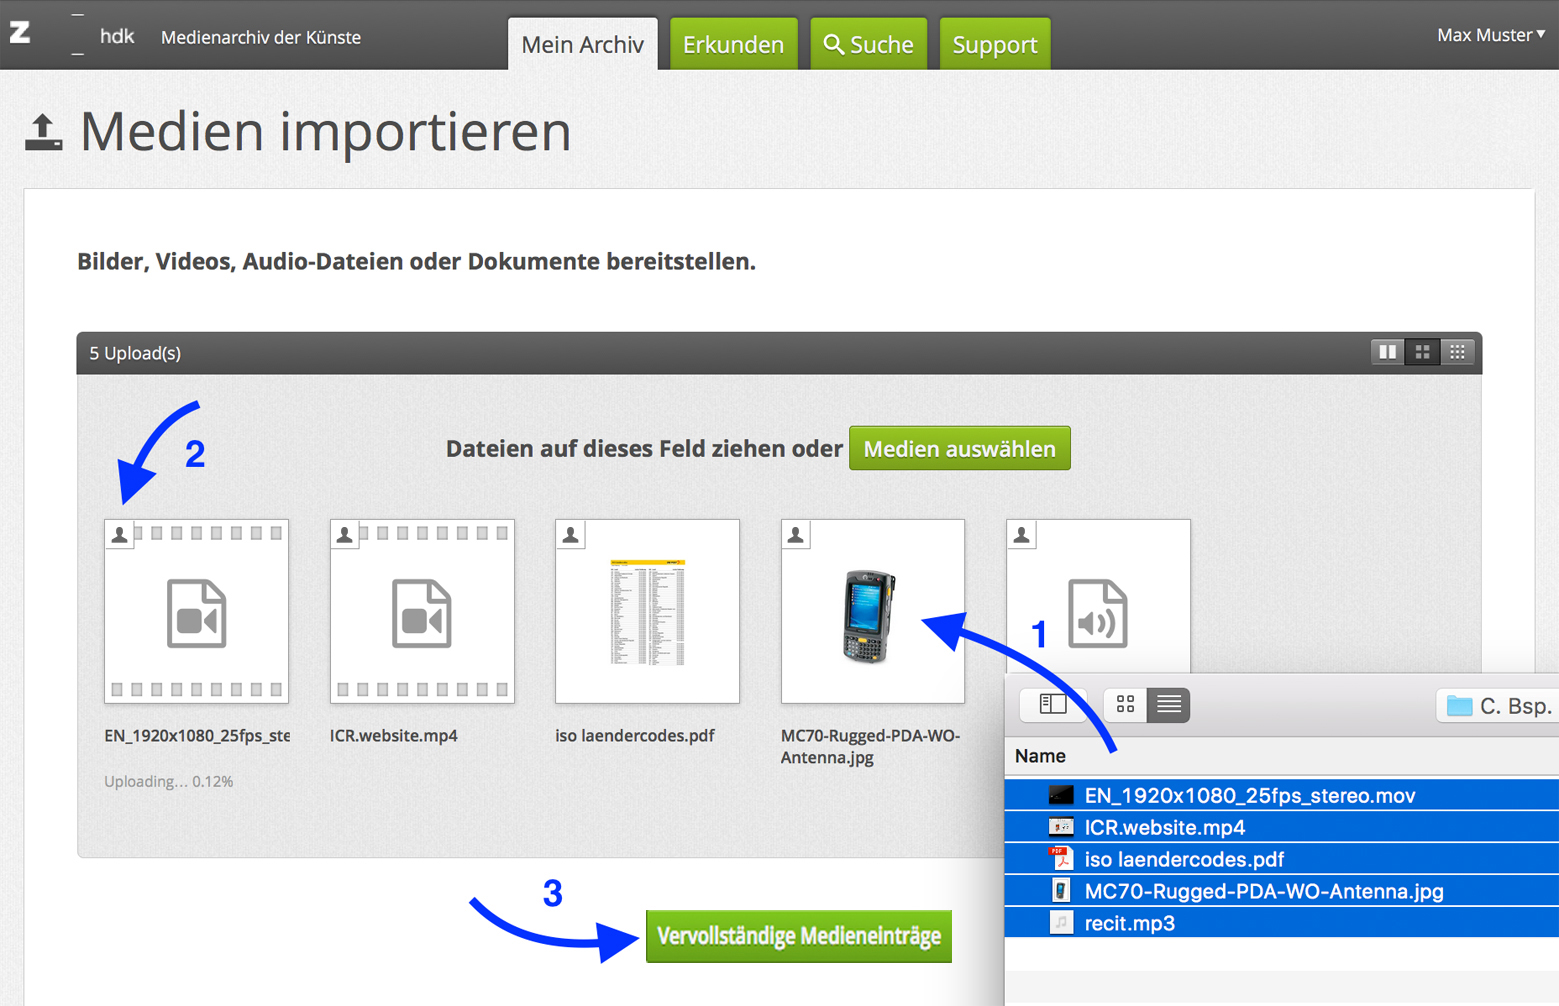Viewport: 1559px width, 1006px height.
Task: Open the C. Bsp. folder path dropdown
Action: coord(1498,706)
